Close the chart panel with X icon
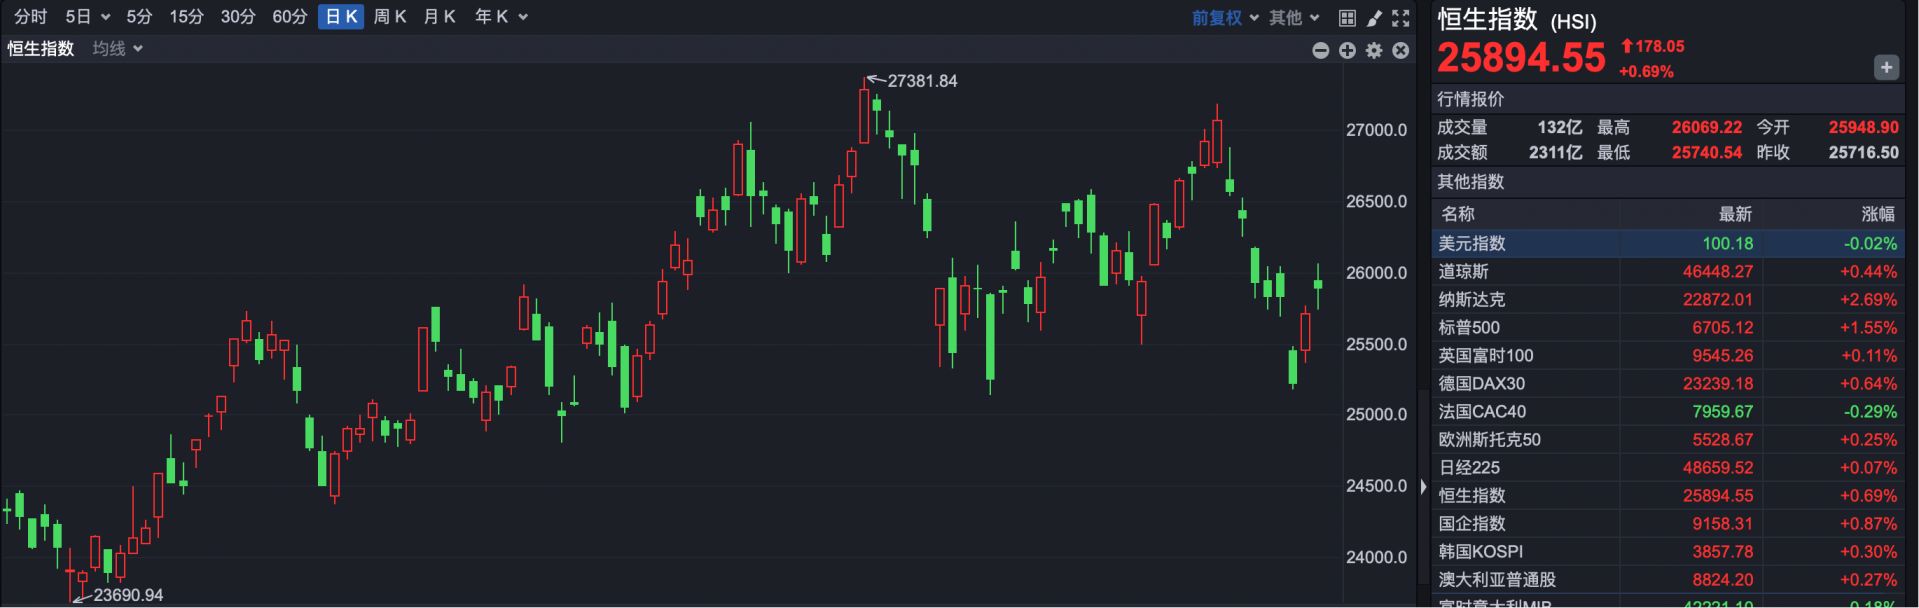 [x=1401, y=50]
